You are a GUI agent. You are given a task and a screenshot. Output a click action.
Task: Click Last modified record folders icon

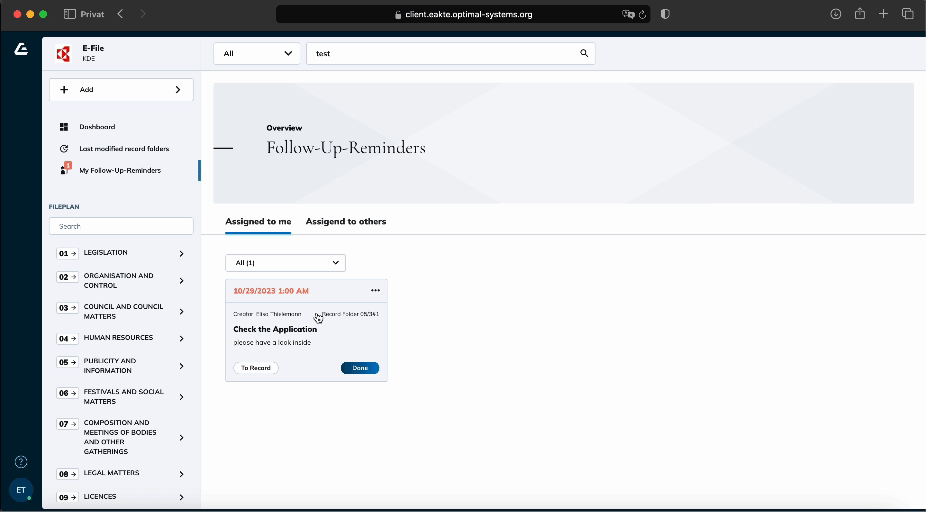[63, 149]
